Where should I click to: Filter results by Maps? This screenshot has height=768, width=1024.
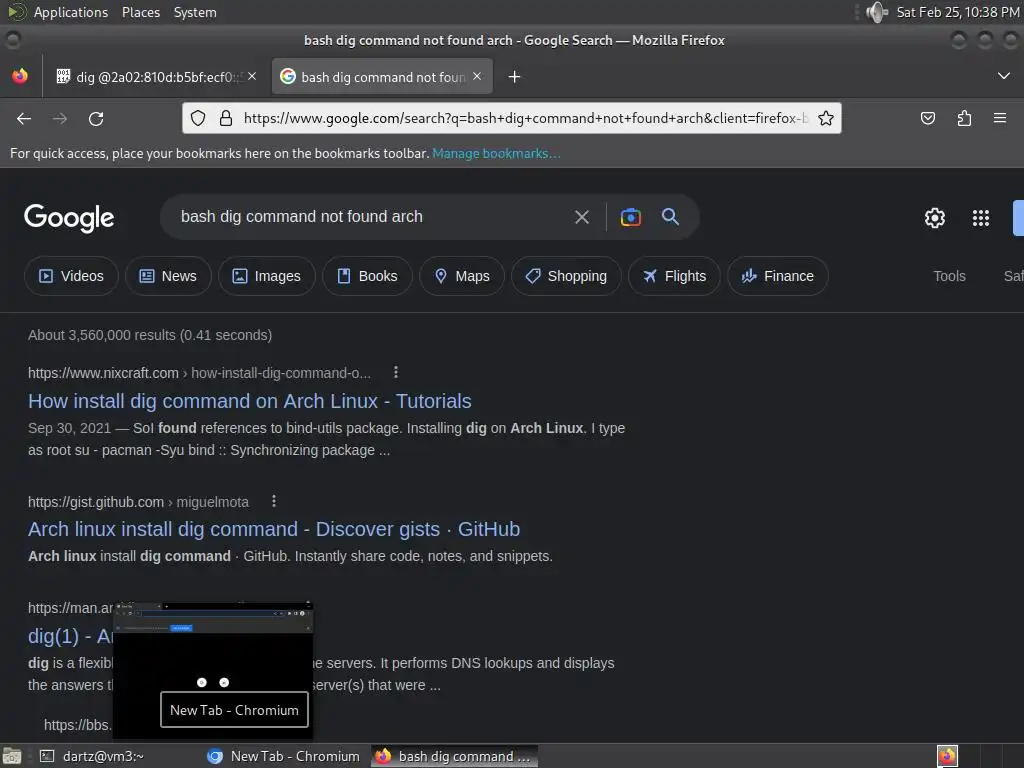(x=462, y=276)
